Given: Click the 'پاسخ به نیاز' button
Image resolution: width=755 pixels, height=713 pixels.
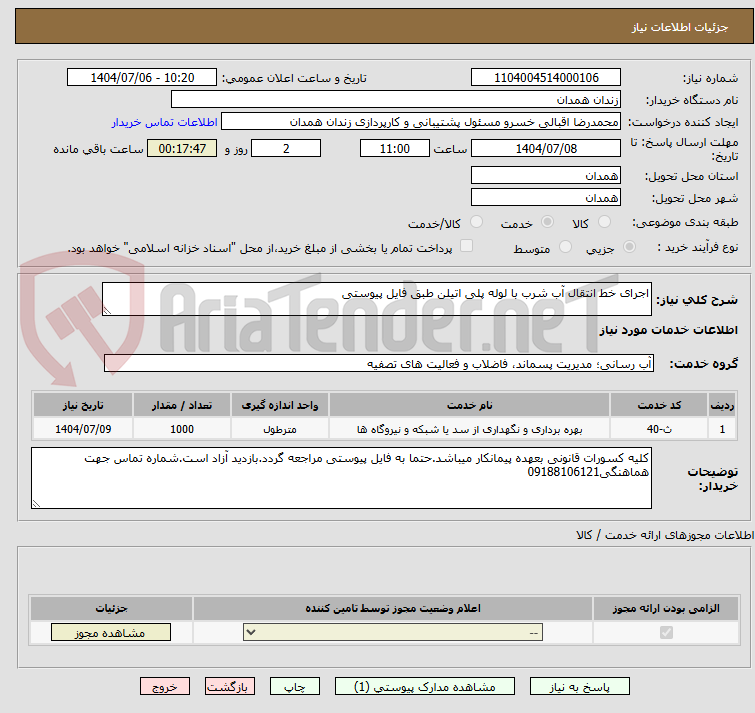Looking at the screenshot, I should coord(580,687).
